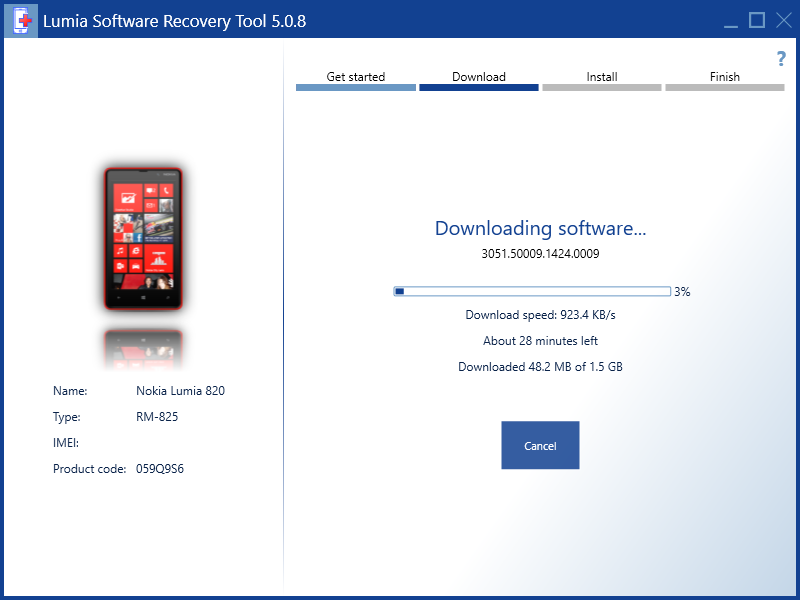Image resolution: width=800 pixels, height=600 pixels.
Task: Click the About 28 minutes left text
Action: click(x=540, y=341)
